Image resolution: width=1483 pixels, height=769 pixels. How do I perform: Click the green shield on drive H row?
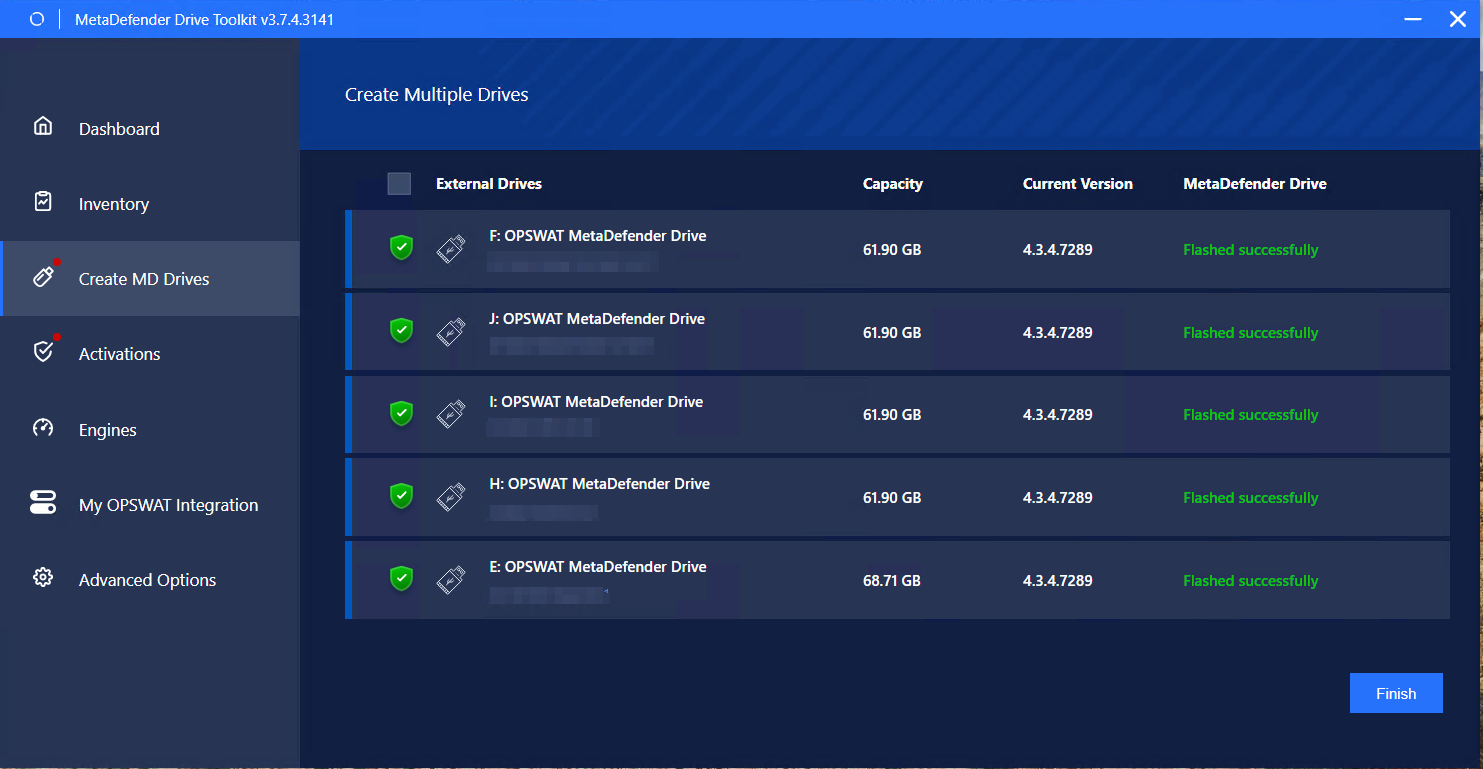tap(401, 496)
